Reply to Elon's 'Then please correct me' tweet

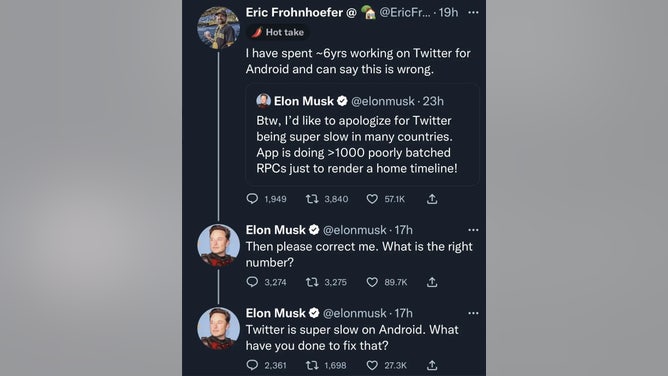[252, 282]
